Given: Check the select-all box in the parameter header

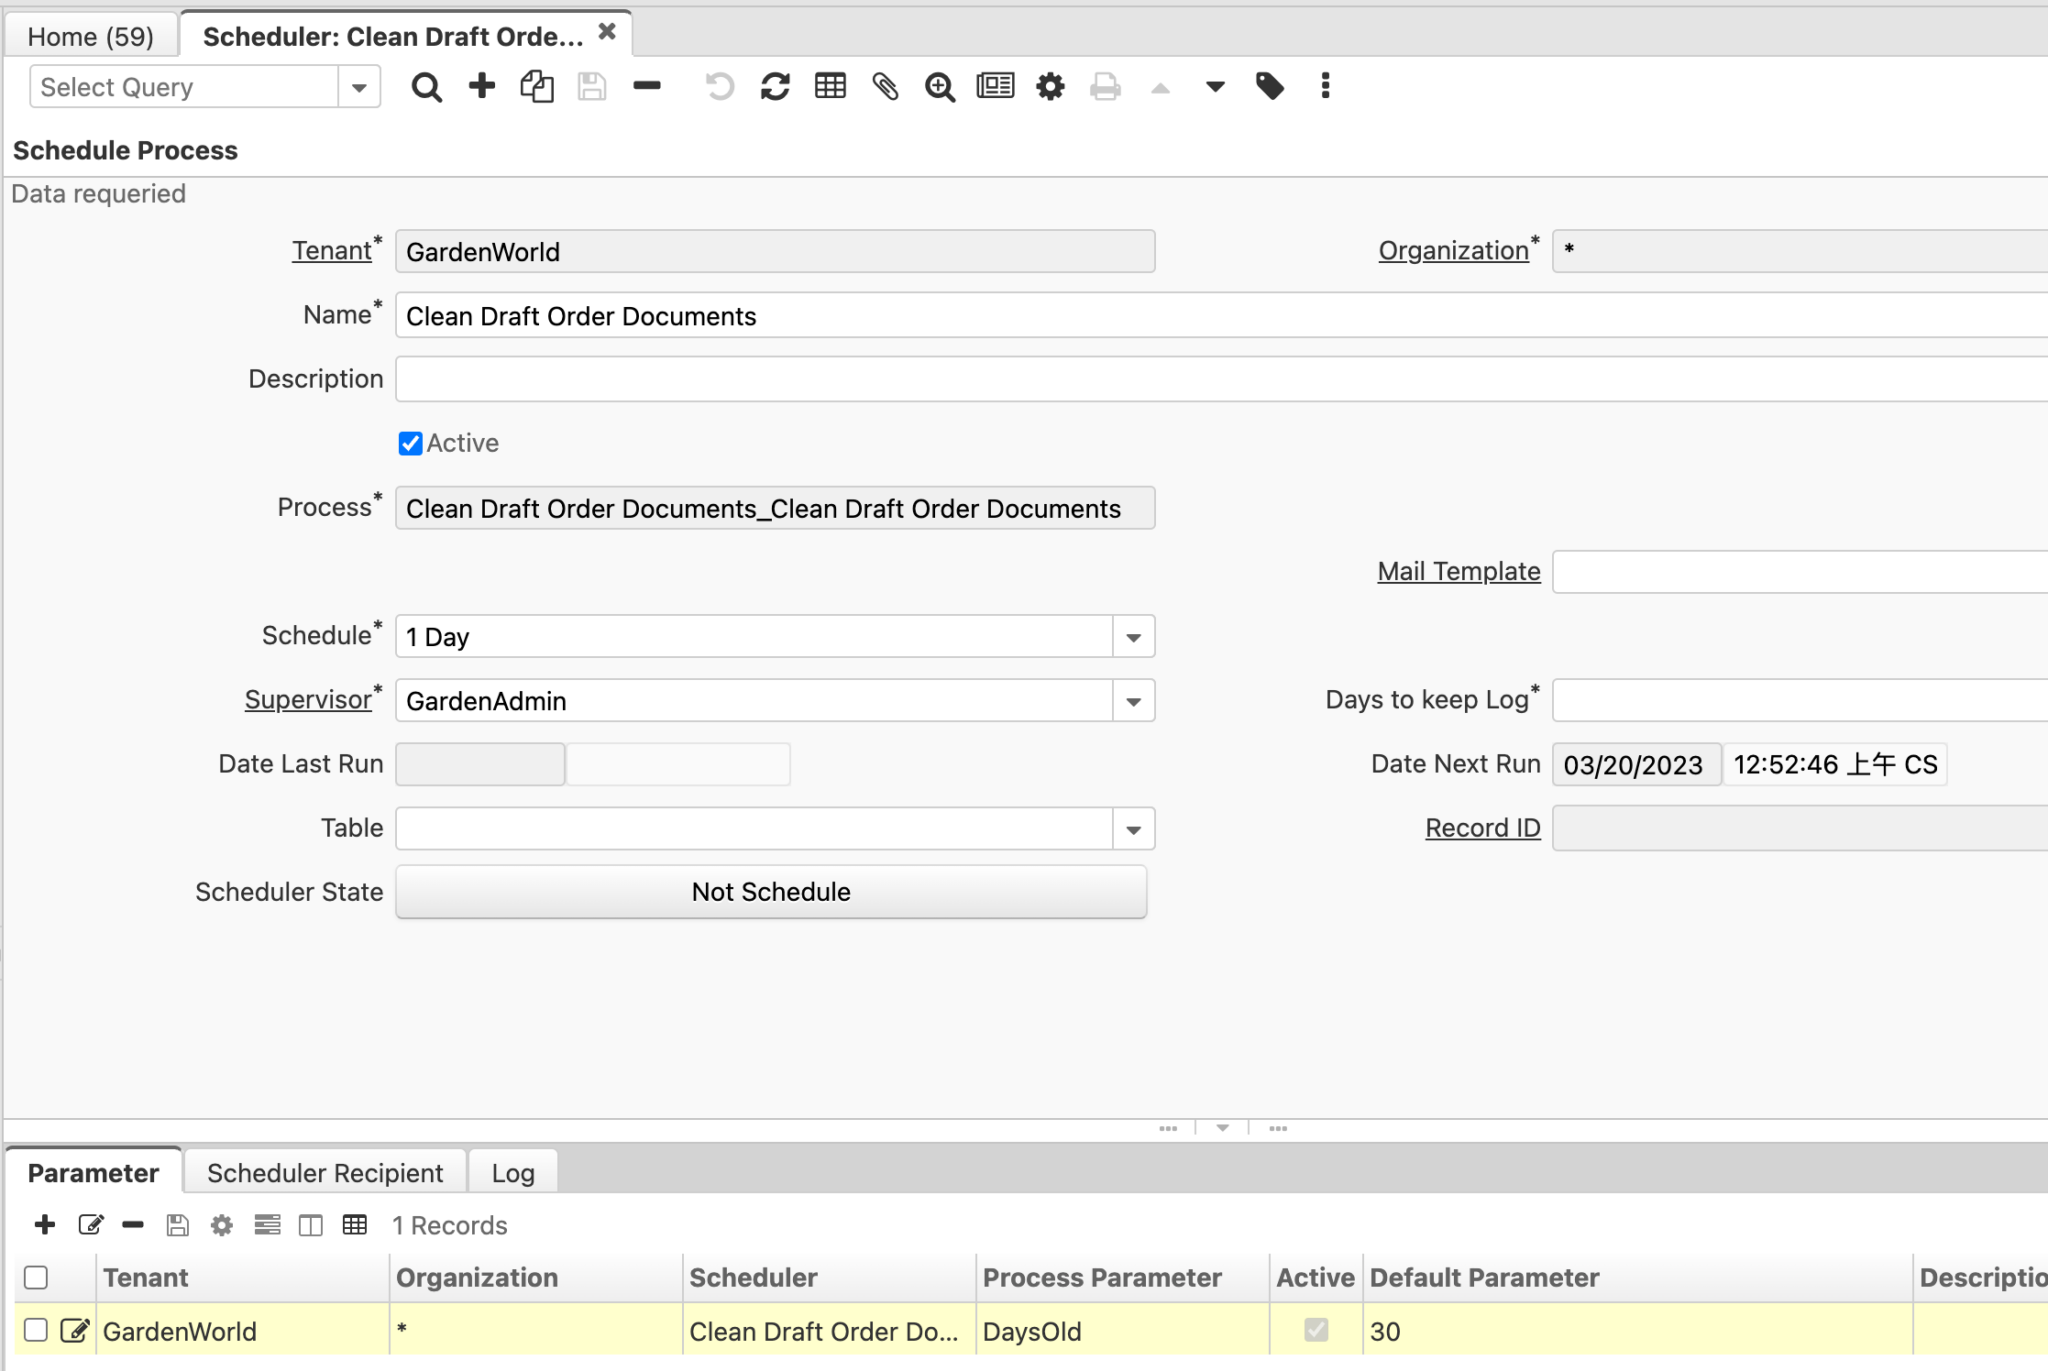Looking at the screenshot, I should tap(36, 1277).
